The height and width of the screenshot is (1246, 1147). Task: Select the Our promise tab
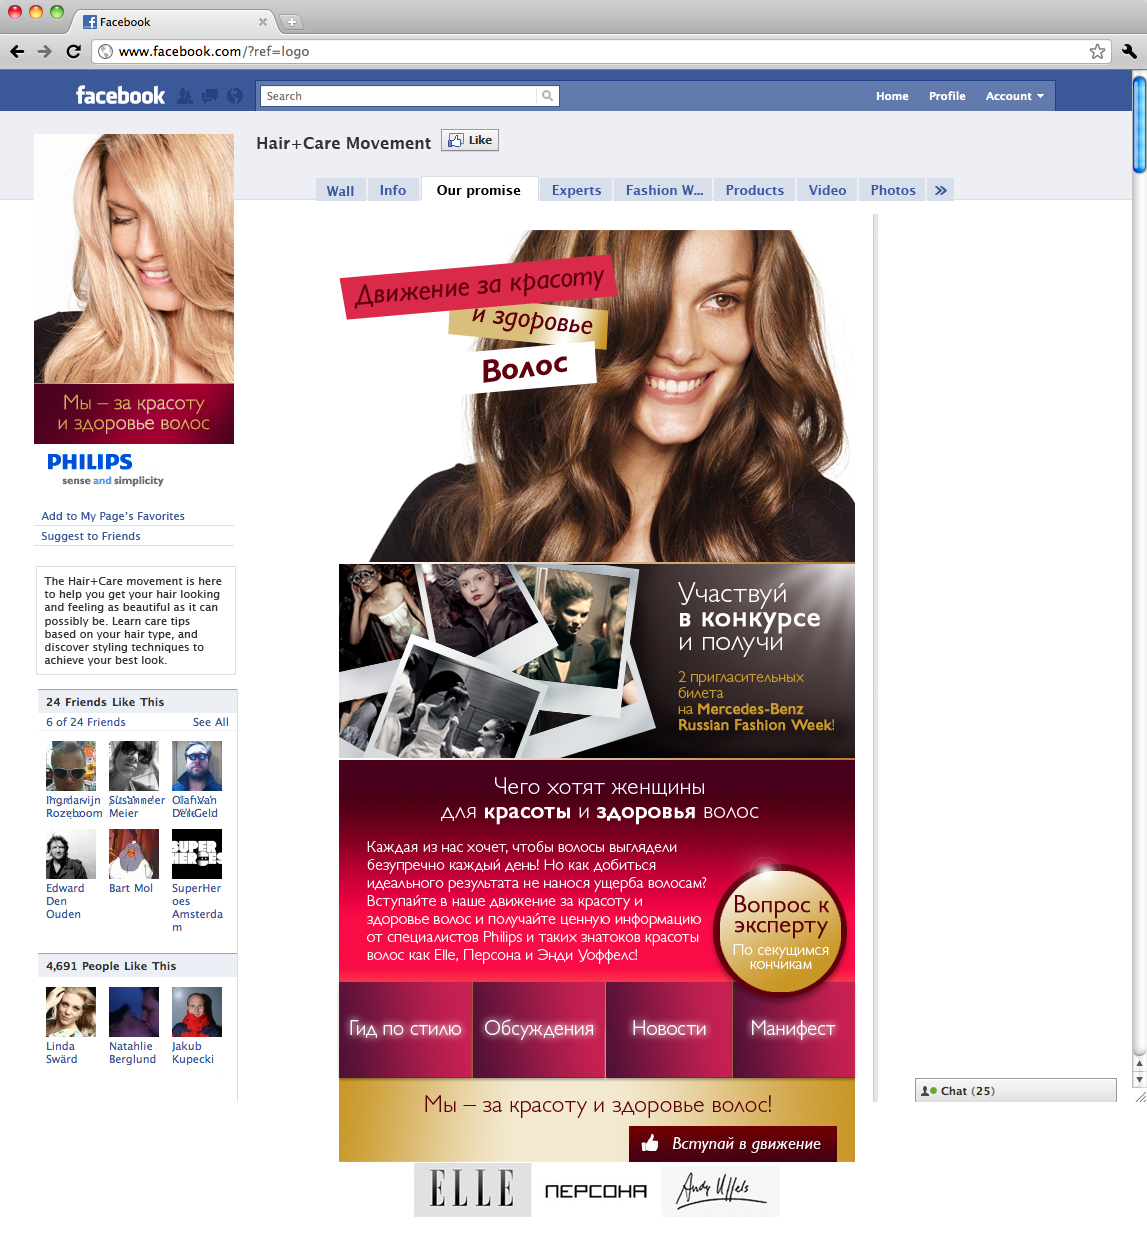tap(479, 190)
